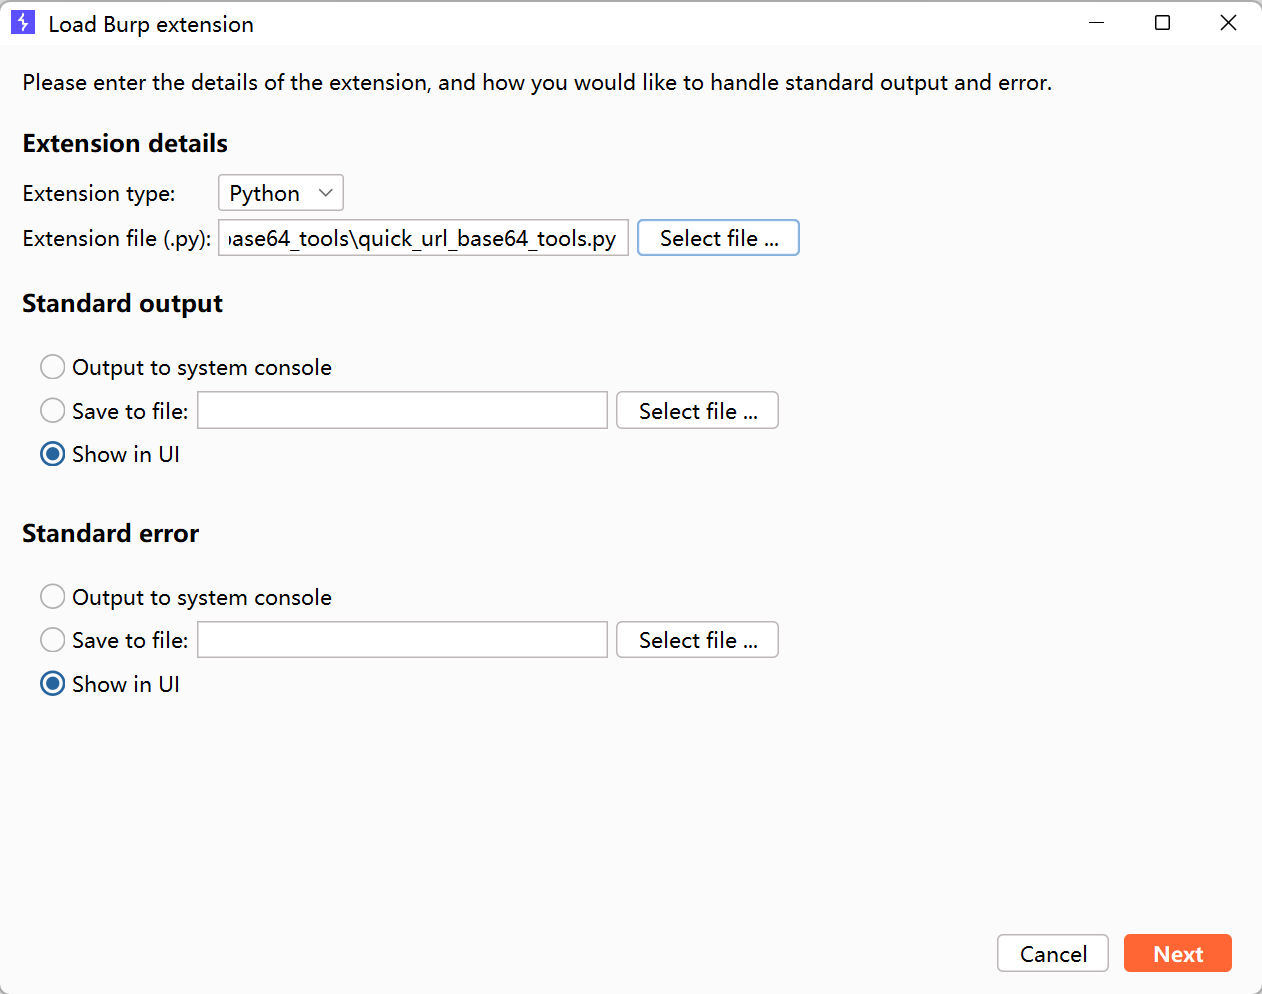Select Show in UI under Standard error

(x=53, y=684)
